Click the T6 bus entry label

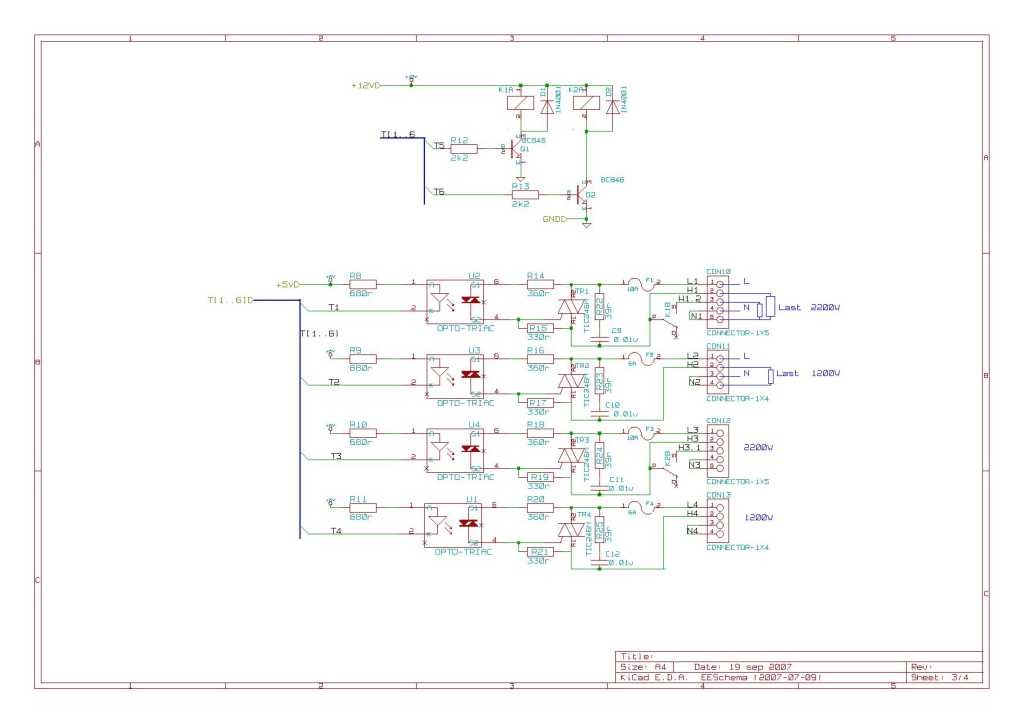click(439, 192)
